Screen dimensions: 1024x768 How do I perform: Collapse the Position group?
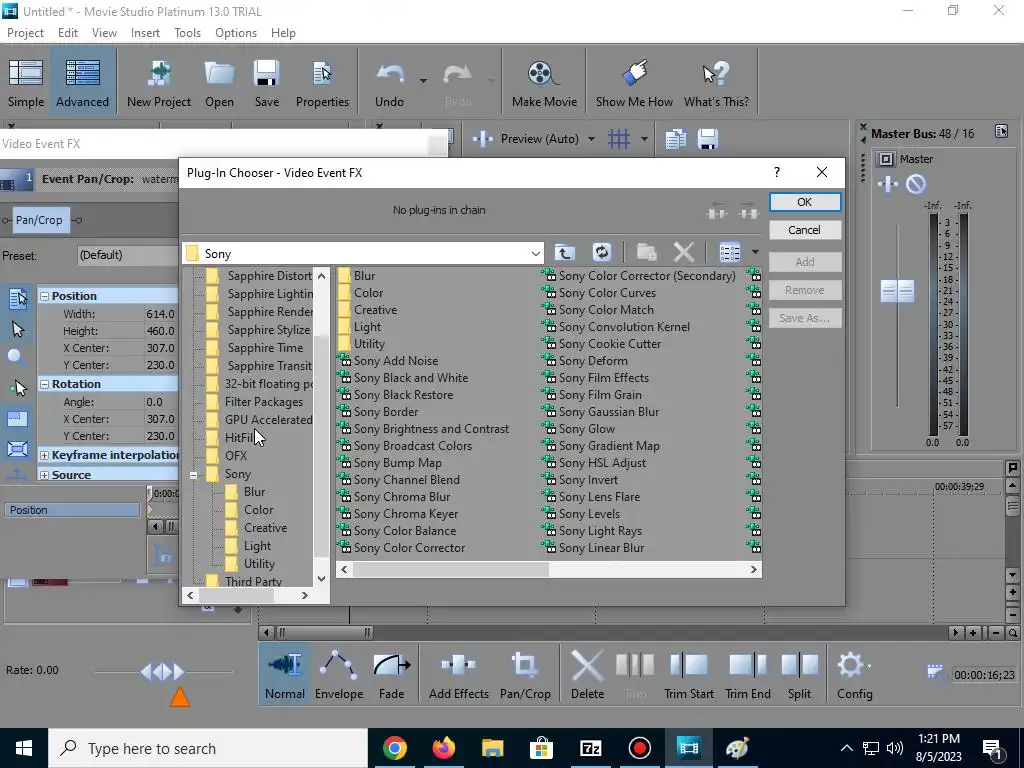[44, 296]
